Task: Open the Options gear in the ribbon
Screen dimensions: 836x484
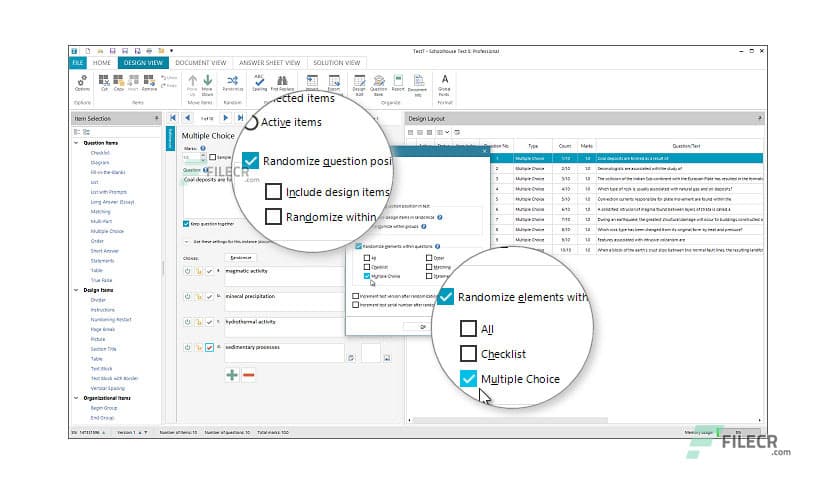Action: point(82,83)
